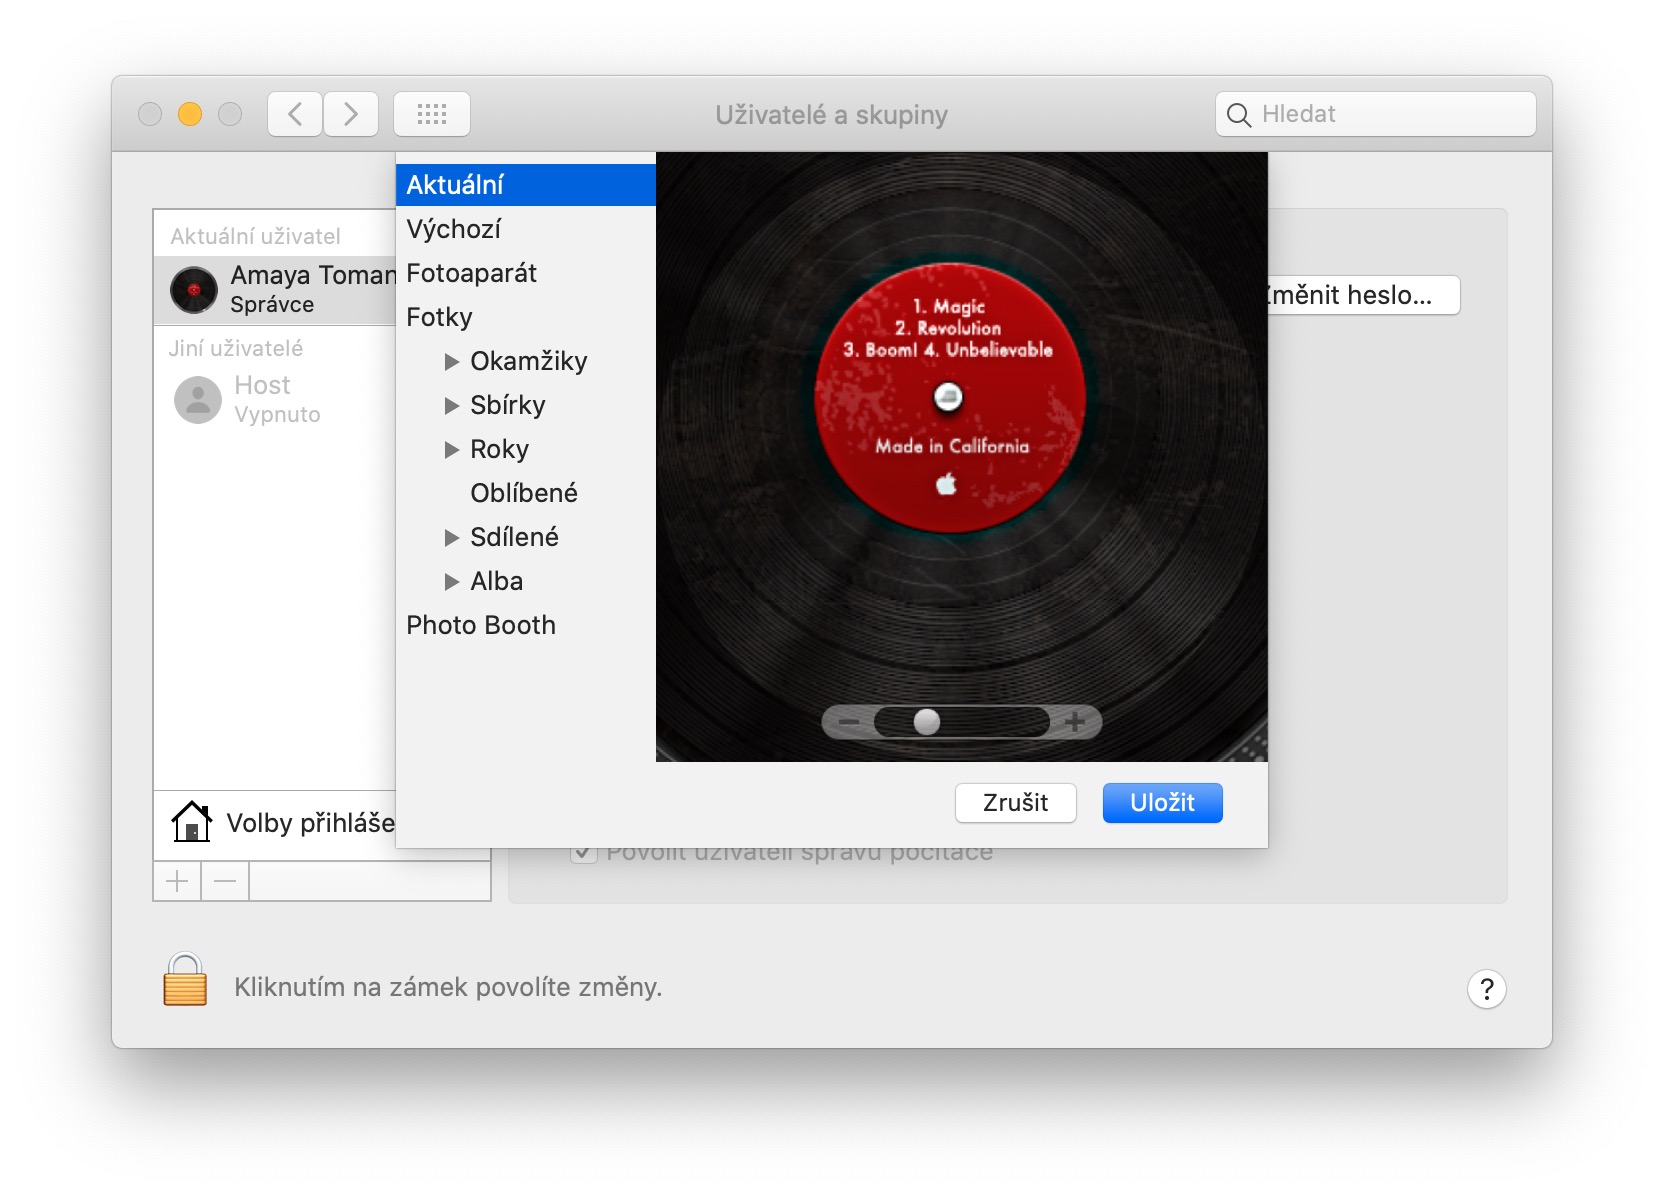Open help with the question mark button
Image resolution: width=1664 pixels, height=1196 pixels.
tap(1487, 989)
